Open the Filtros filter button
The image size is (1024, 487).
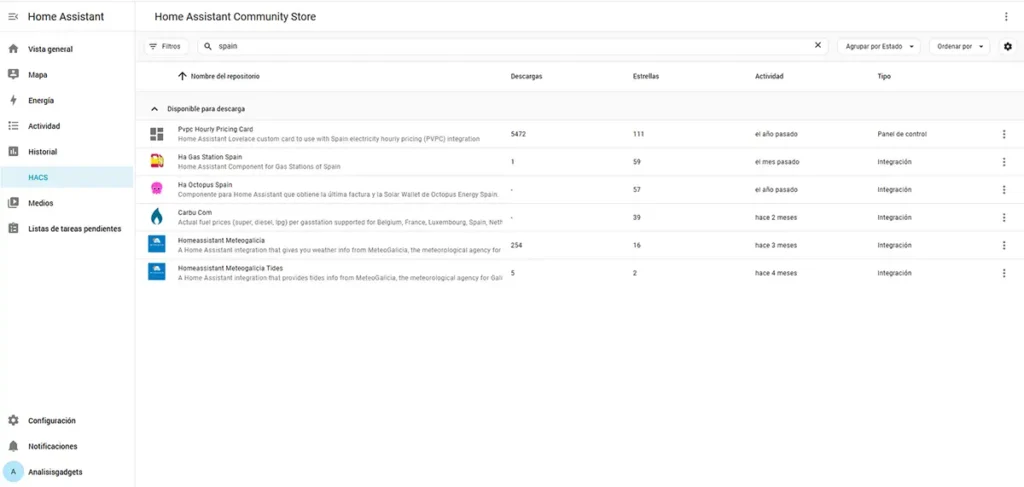pyautogui.click(x=165, y=46)
